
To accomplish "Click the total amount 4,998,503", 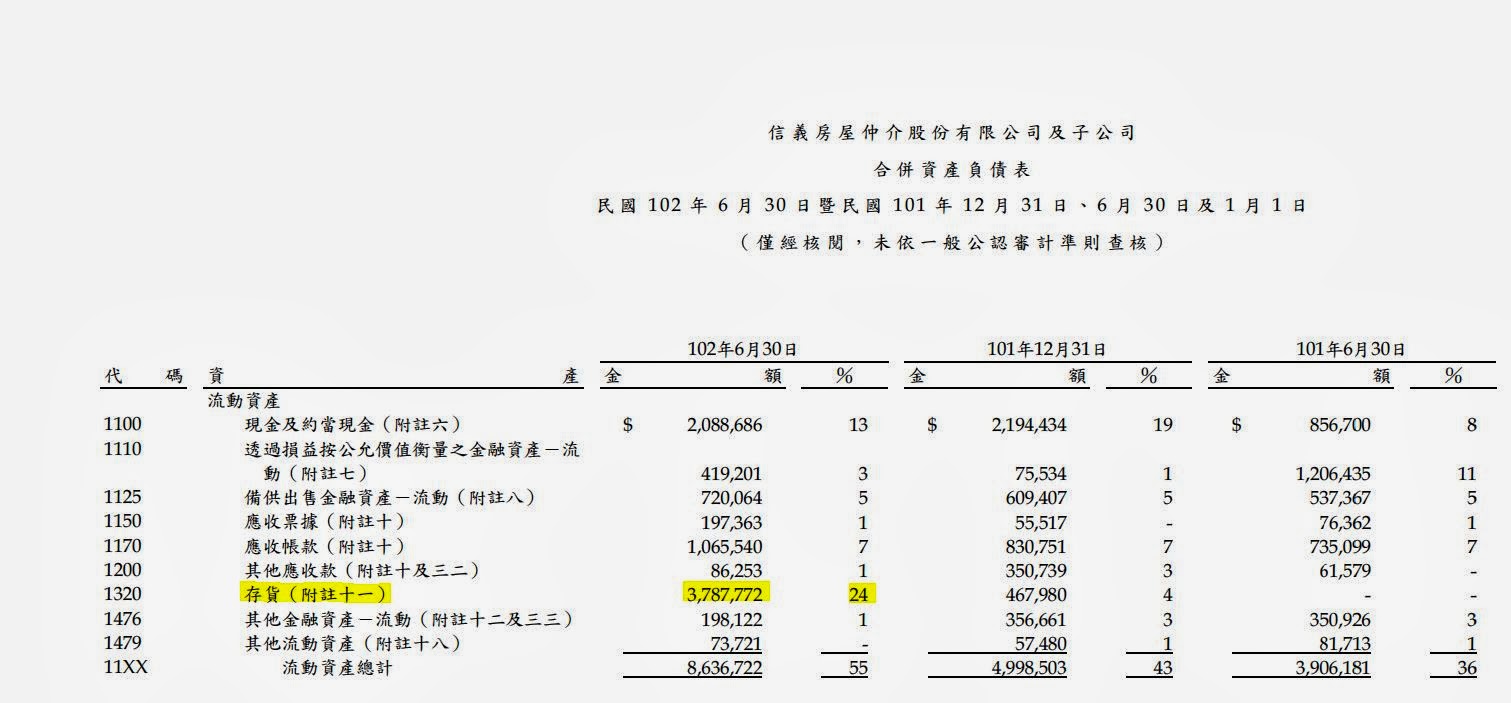I will pos(1028,667).
